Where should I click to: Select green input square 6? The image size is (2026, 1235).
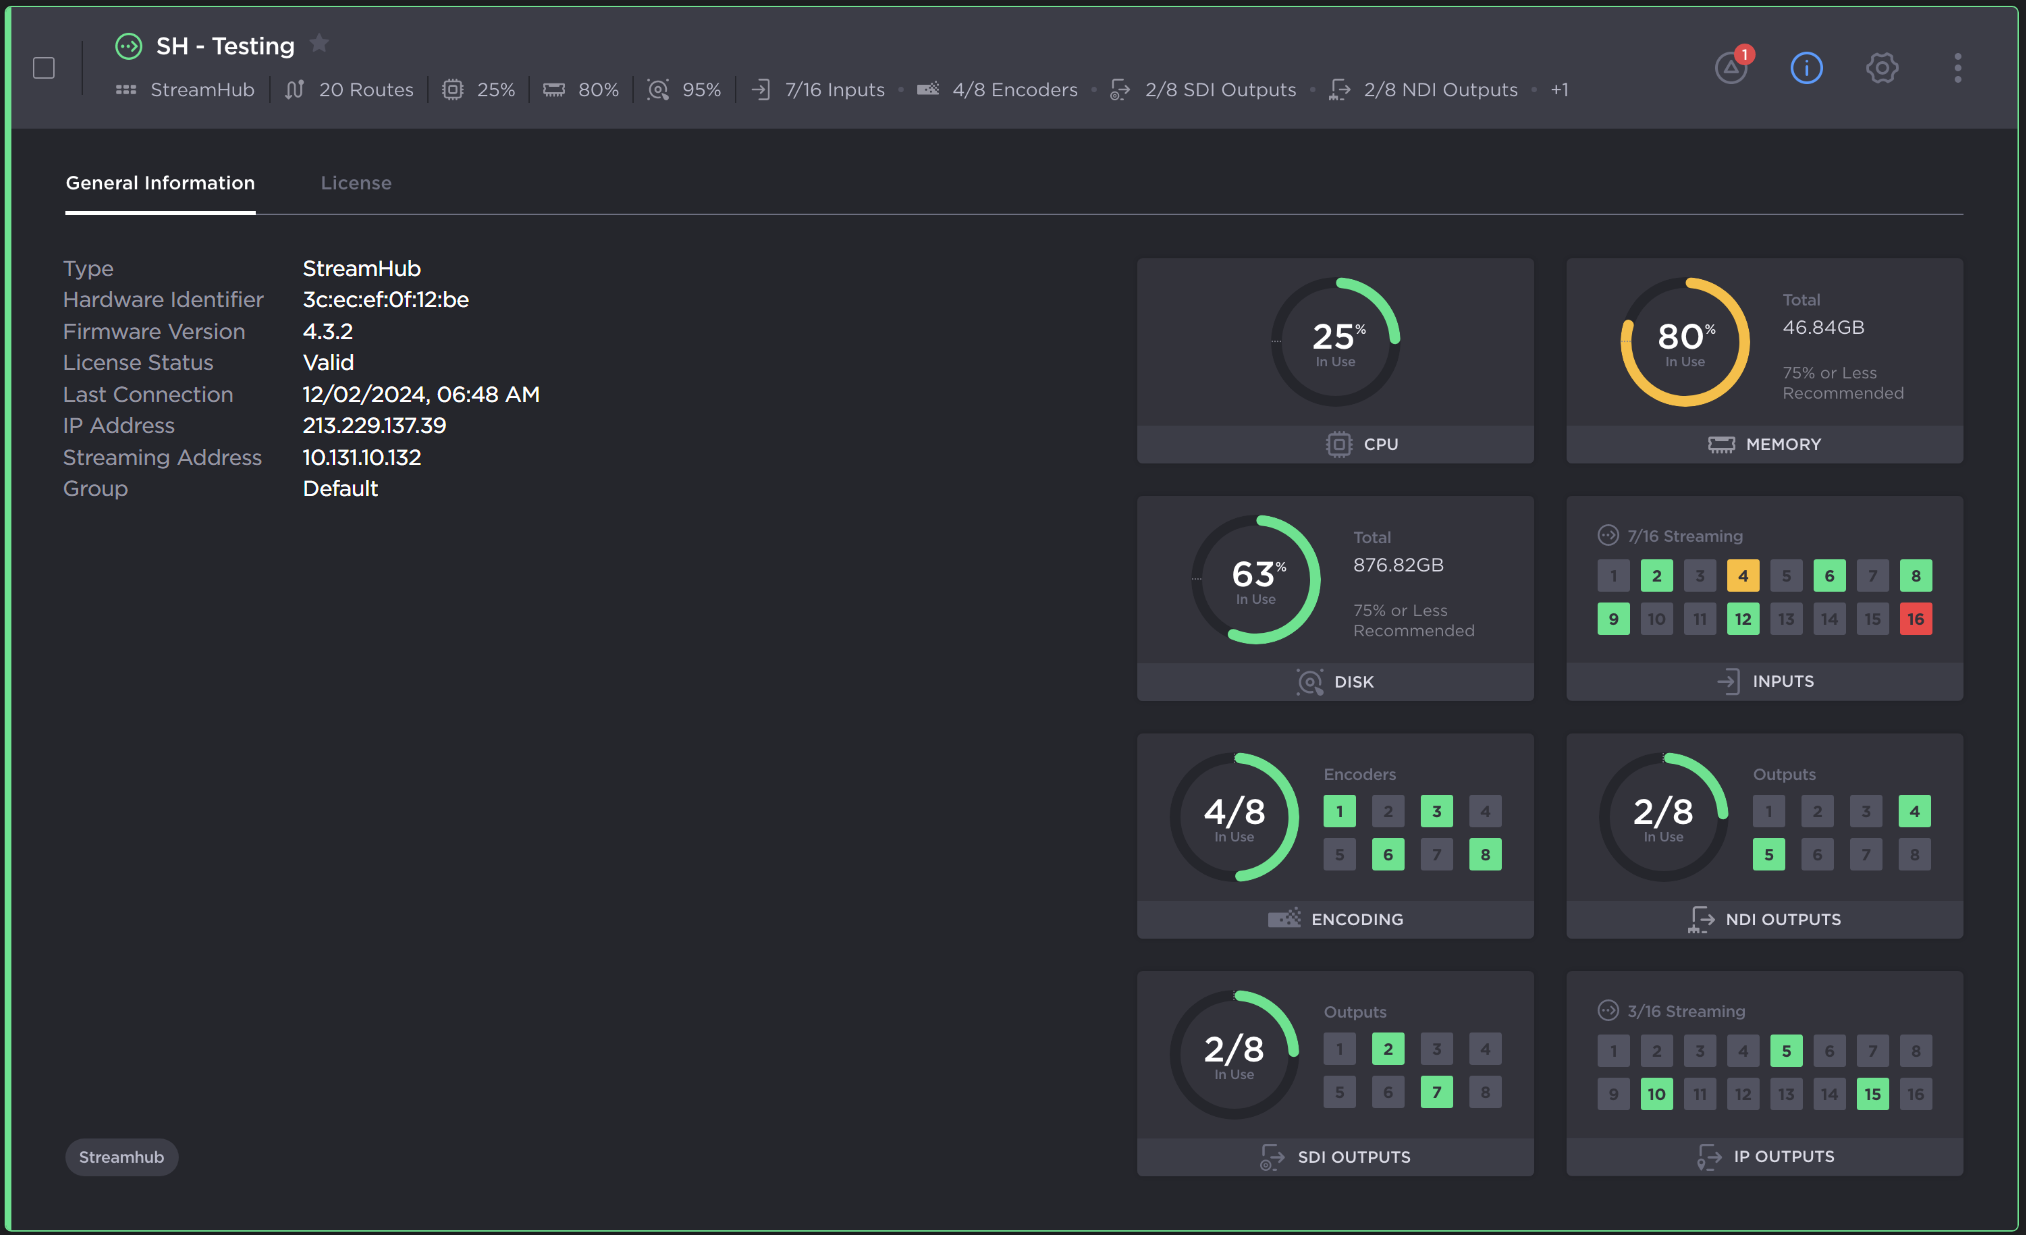[x=1830, y=576]
